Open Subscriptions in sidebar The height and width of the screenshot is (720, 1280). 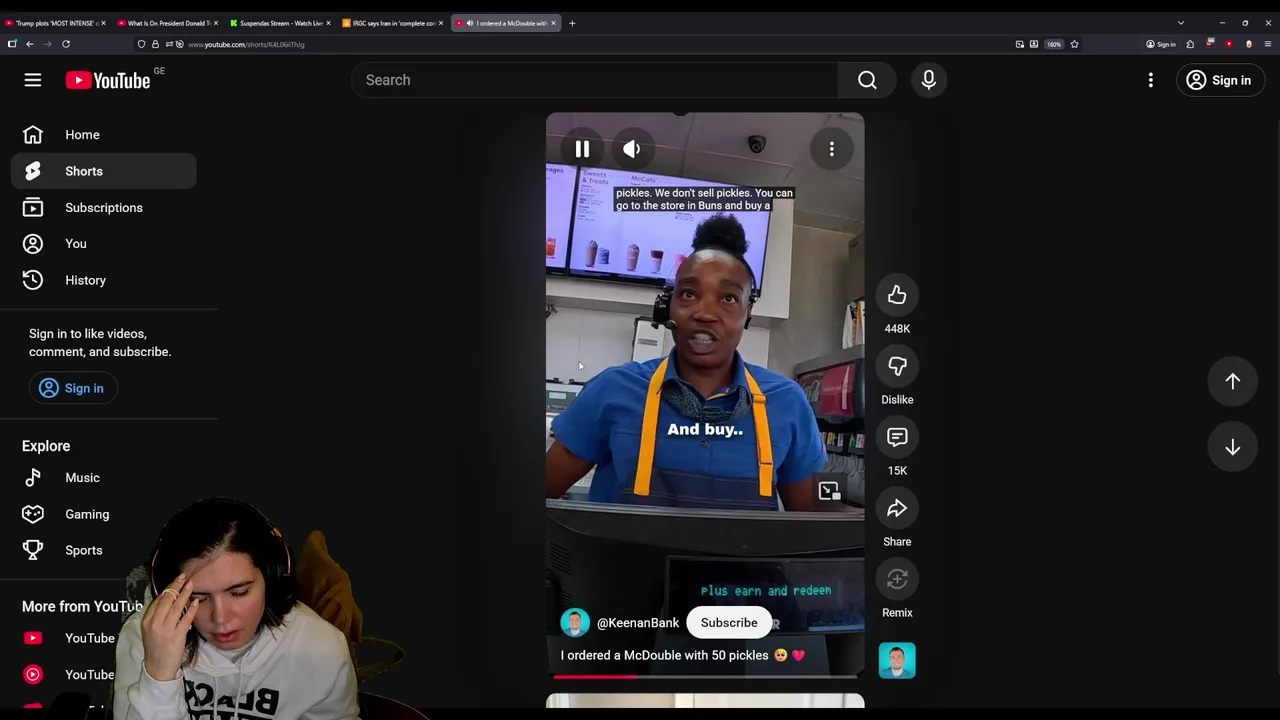point(104,208)
